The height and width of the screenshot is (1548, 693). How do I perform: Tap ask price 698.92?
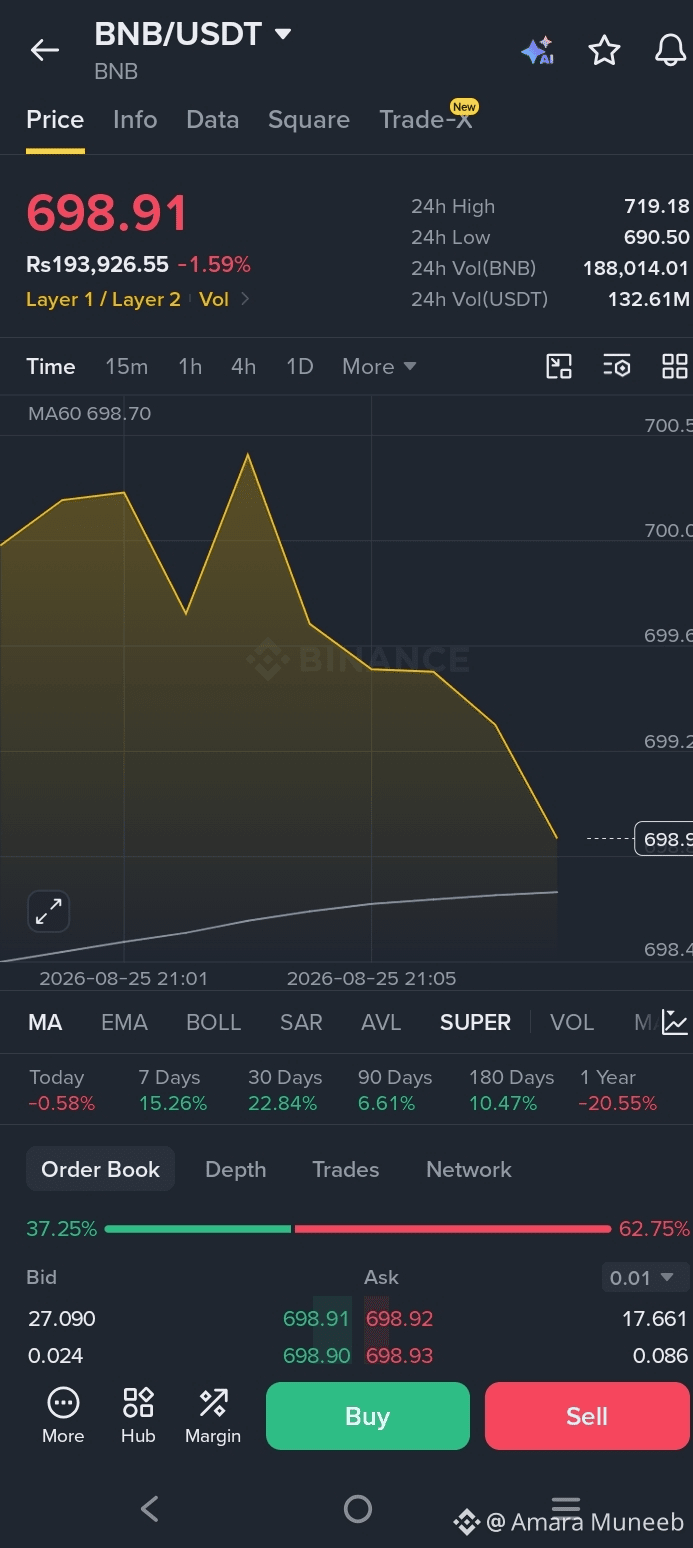click(399, 1319)
